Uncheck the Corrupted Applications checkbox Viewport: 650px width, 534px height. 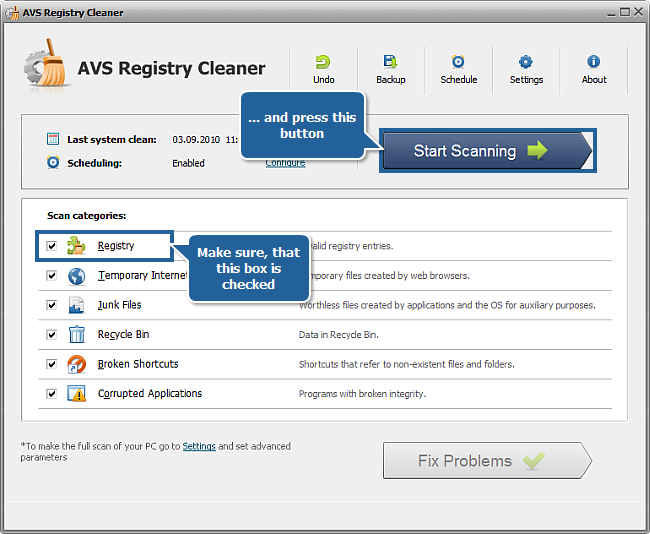(x=52, y=394)
